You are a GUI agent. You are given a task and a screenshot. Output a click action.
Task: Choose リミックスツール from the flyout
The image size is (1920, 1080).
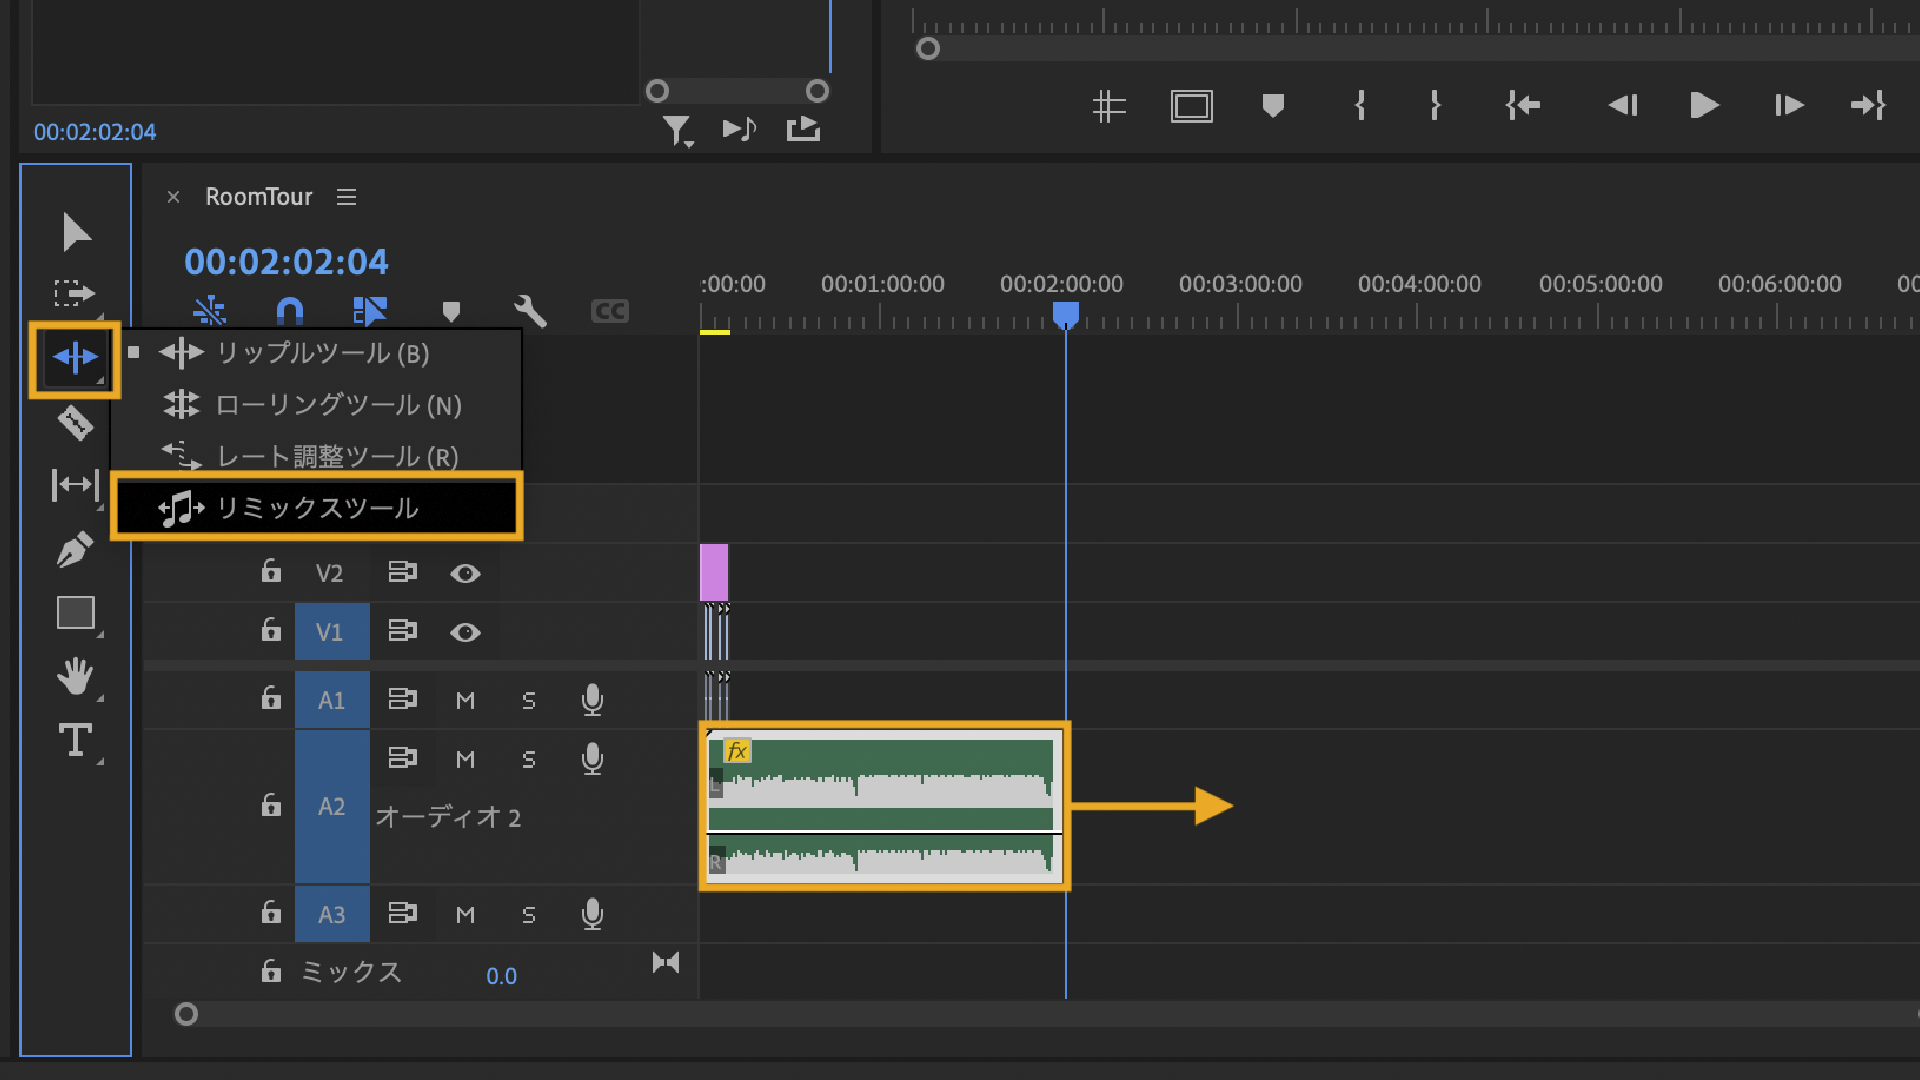pos(316,508)
